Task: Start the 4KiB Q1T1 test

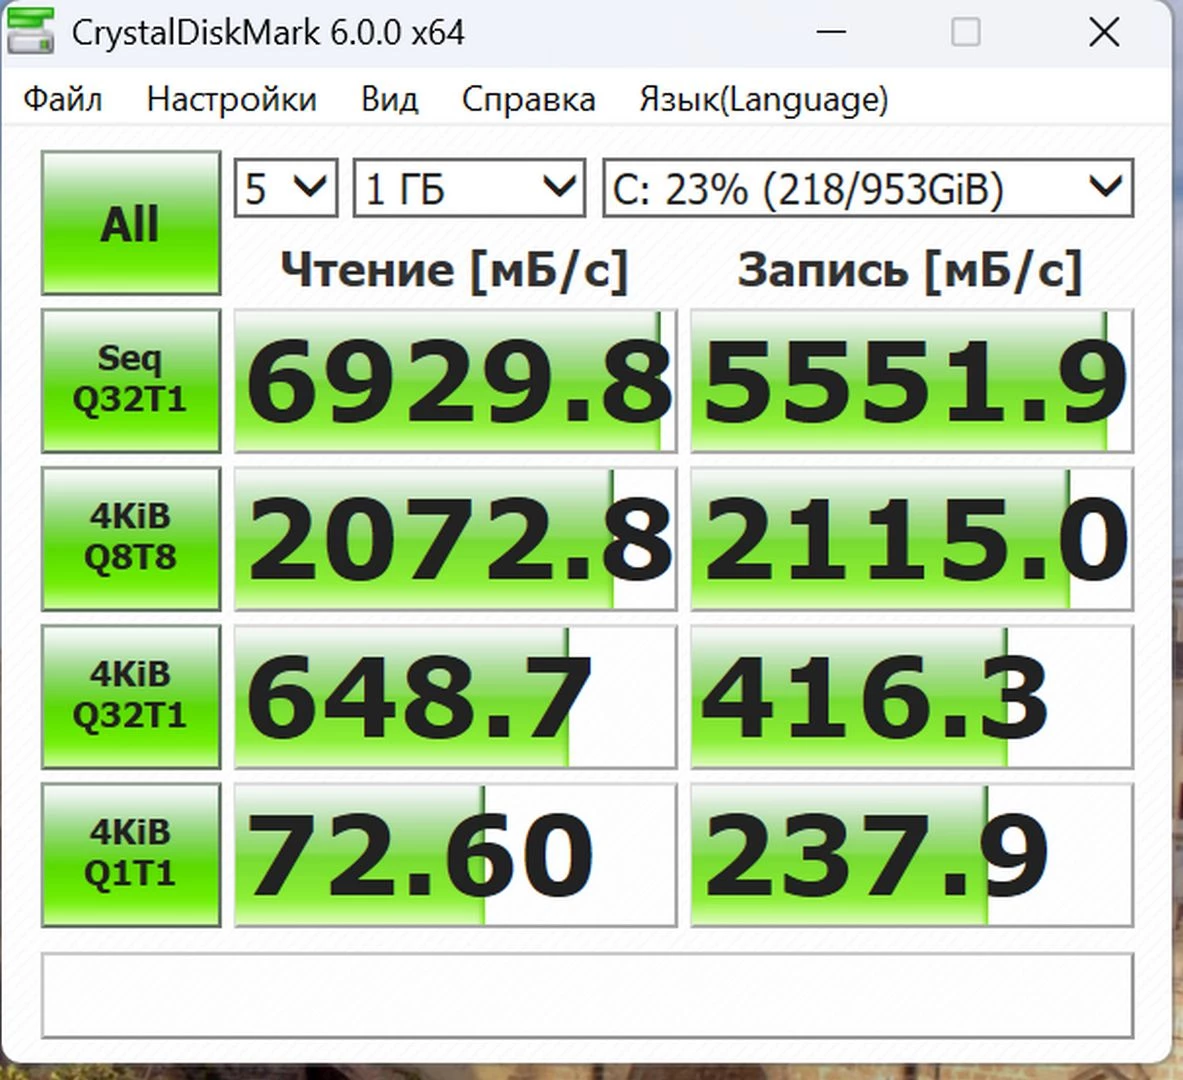Action: (x=131, y=855)
